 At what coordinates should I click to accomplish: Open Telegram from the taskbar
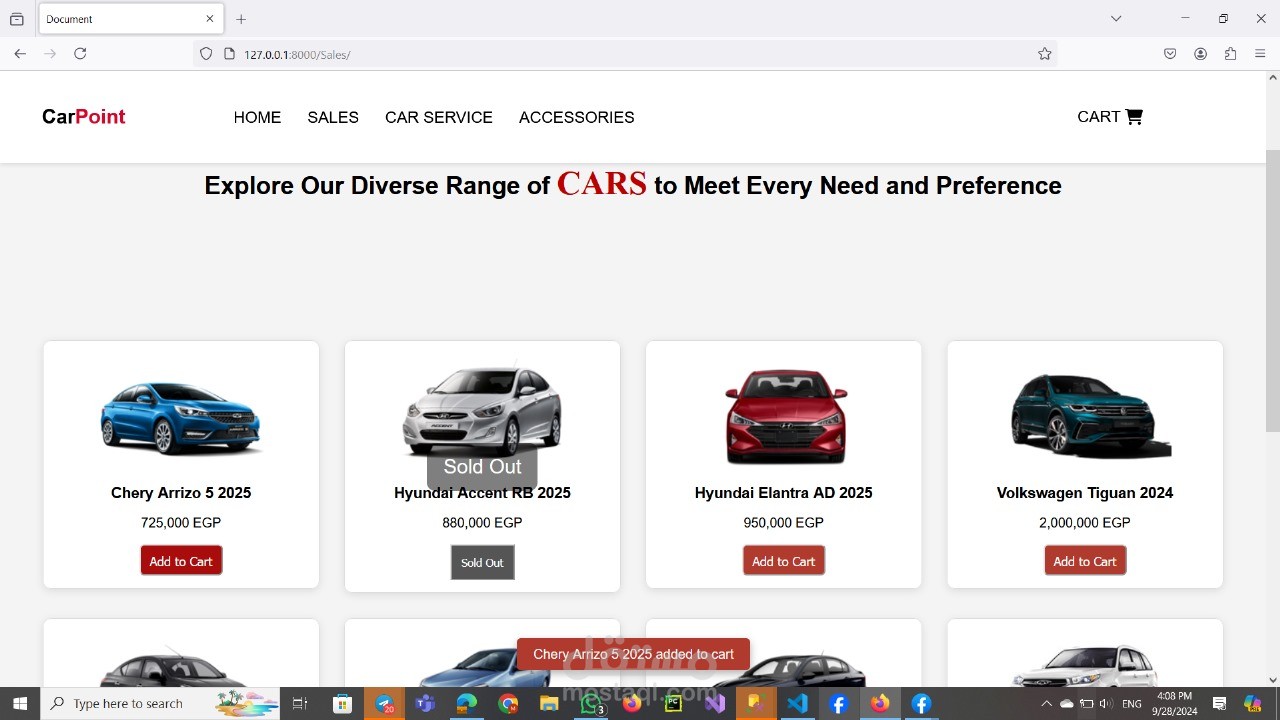384,704
